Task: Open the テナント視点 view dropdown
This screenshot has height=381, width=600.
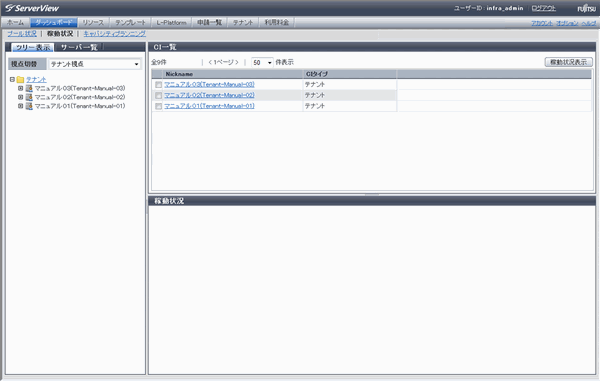Action: pos(95,64)
